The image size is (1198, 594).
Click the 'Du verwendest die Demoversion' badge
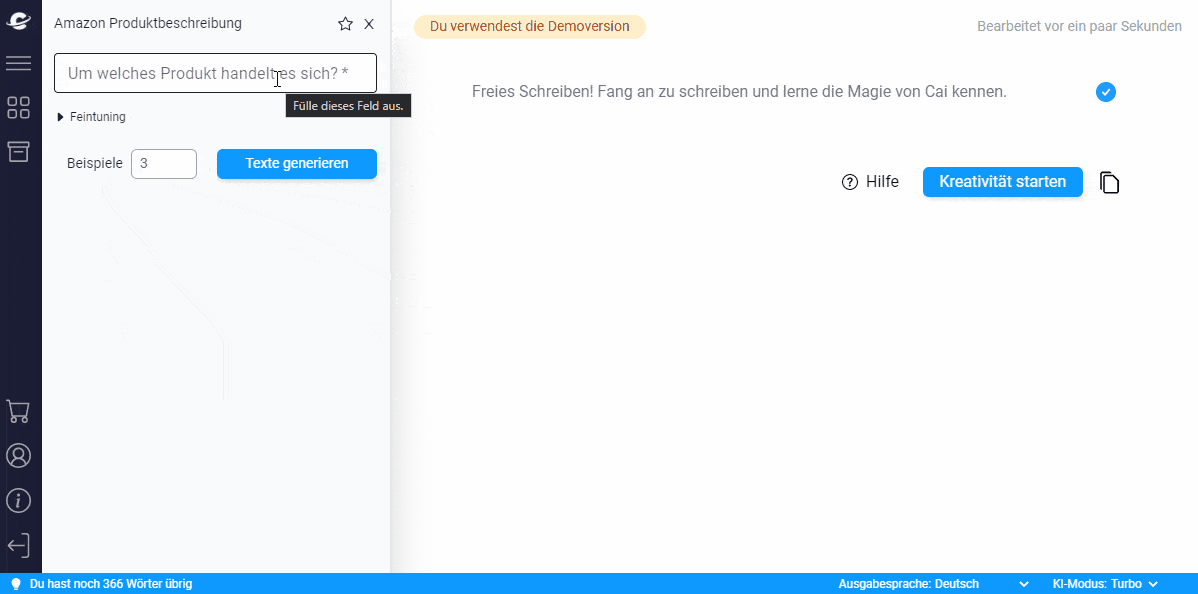click(529, 27)
